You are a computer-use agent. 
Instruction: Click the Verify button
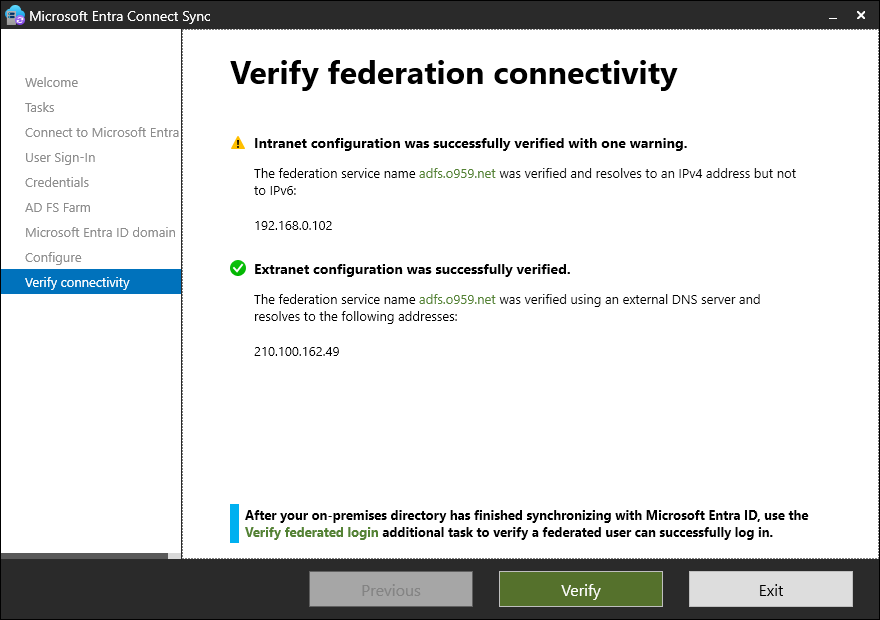tap(581, 590)
